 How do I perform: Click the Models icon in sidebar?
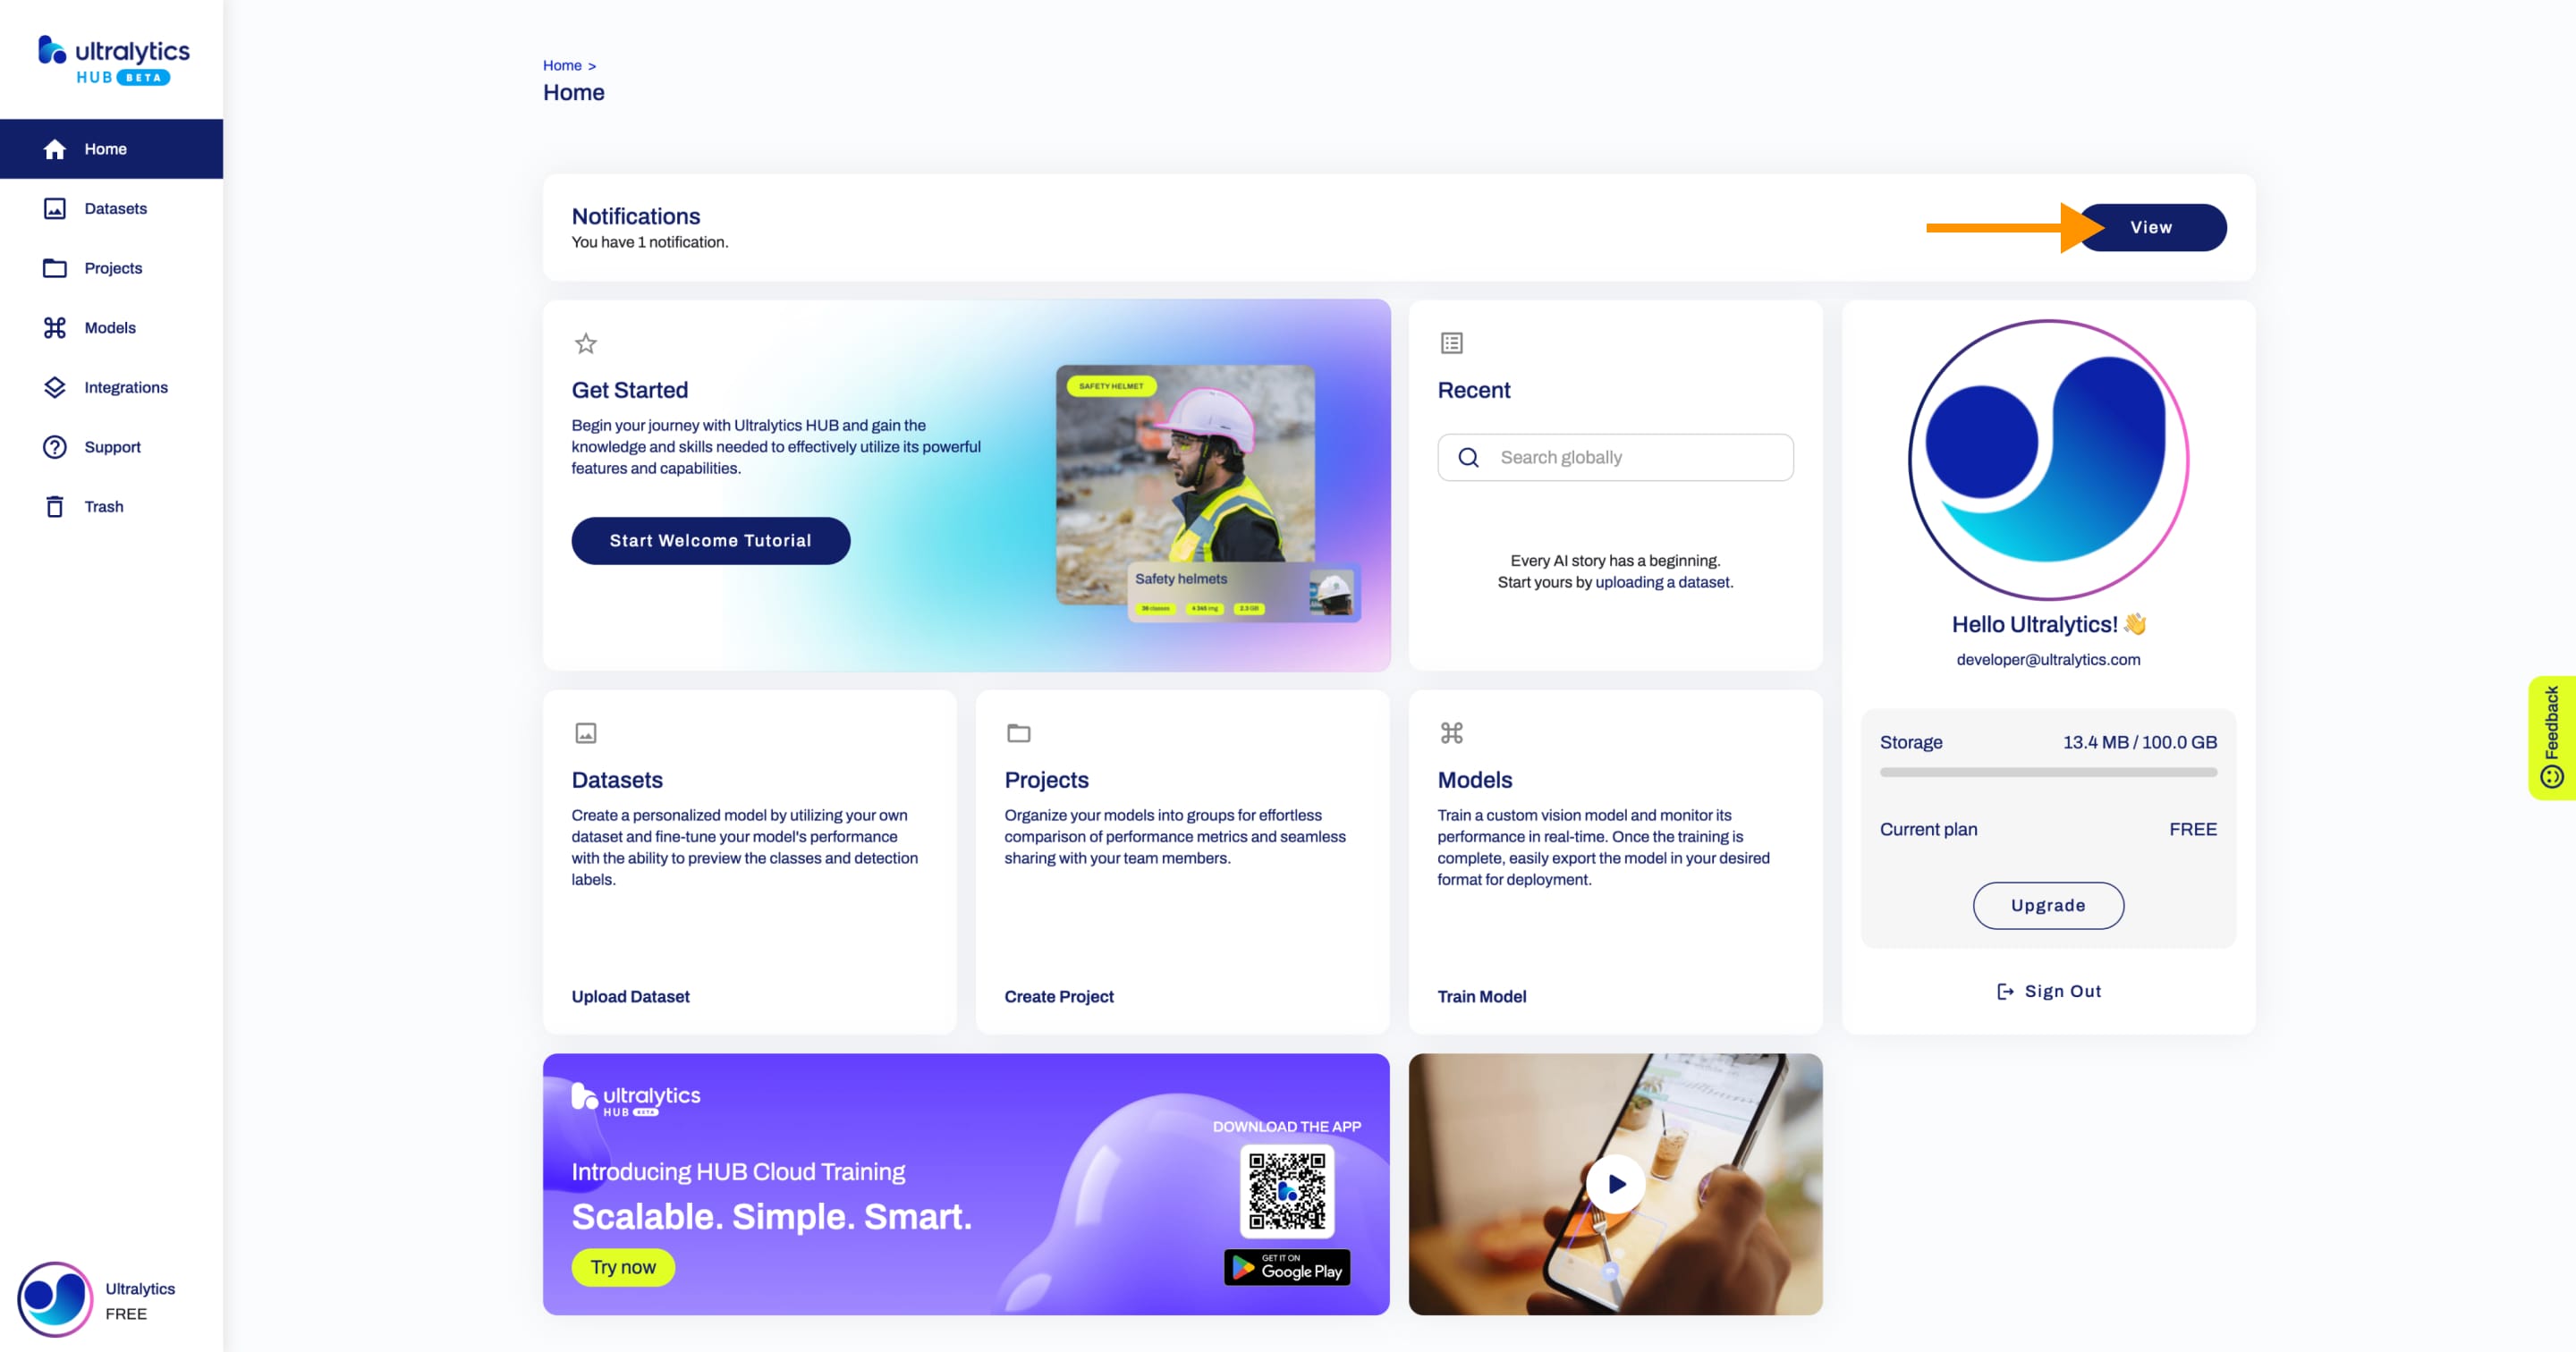pyautogui.click(x=53, y=327)
